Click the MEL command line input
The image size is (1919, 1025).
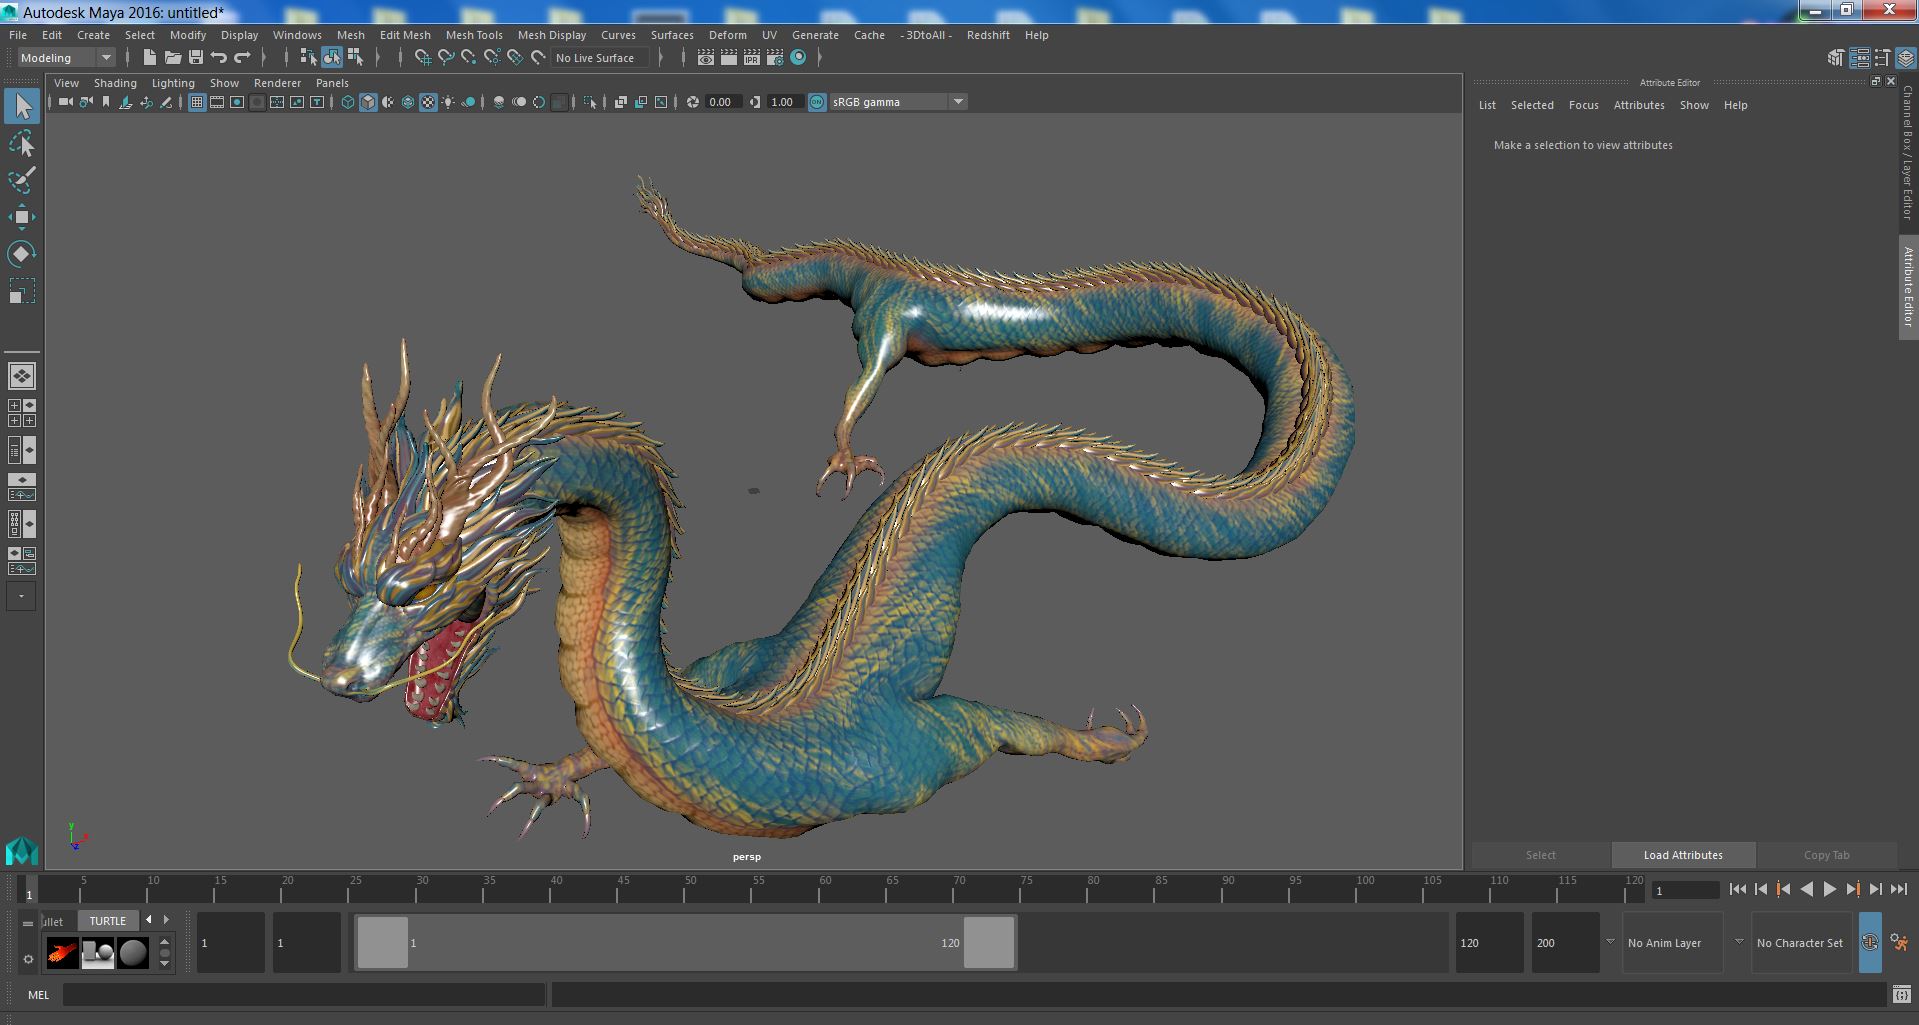(x=304, y=995)
